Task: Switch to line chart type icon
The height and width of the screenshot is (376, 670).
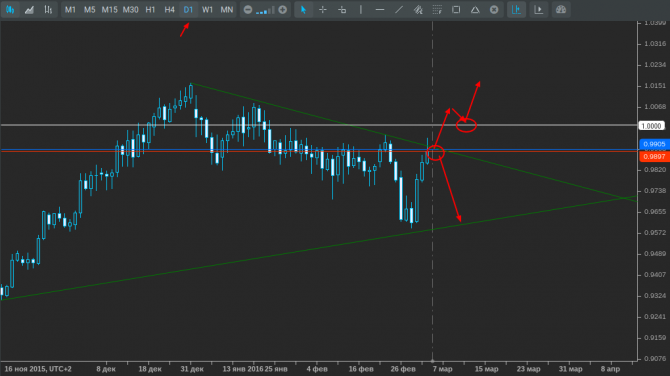Action: pyautogui.click(x=29, y=9)
